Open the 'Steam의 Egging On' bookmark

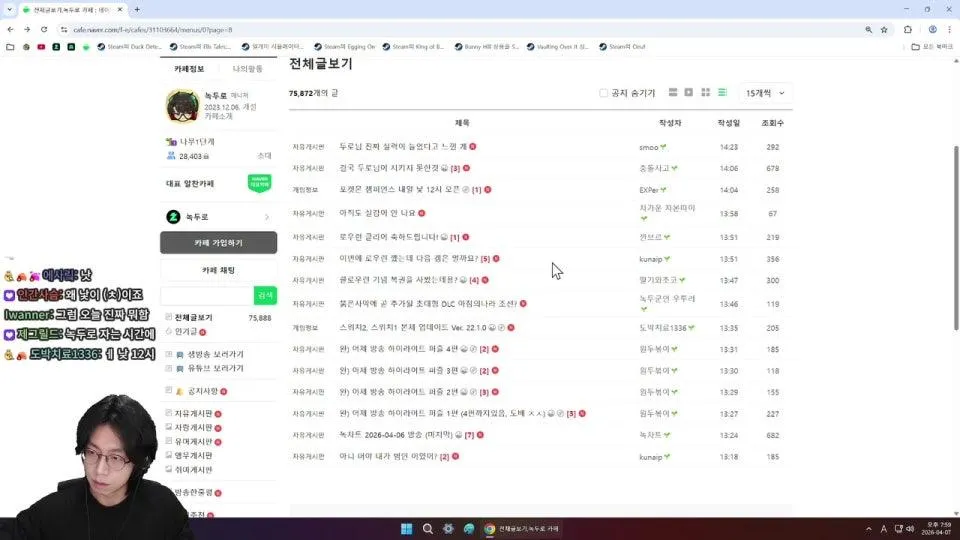pyautogui.click(x=344, y=47)
